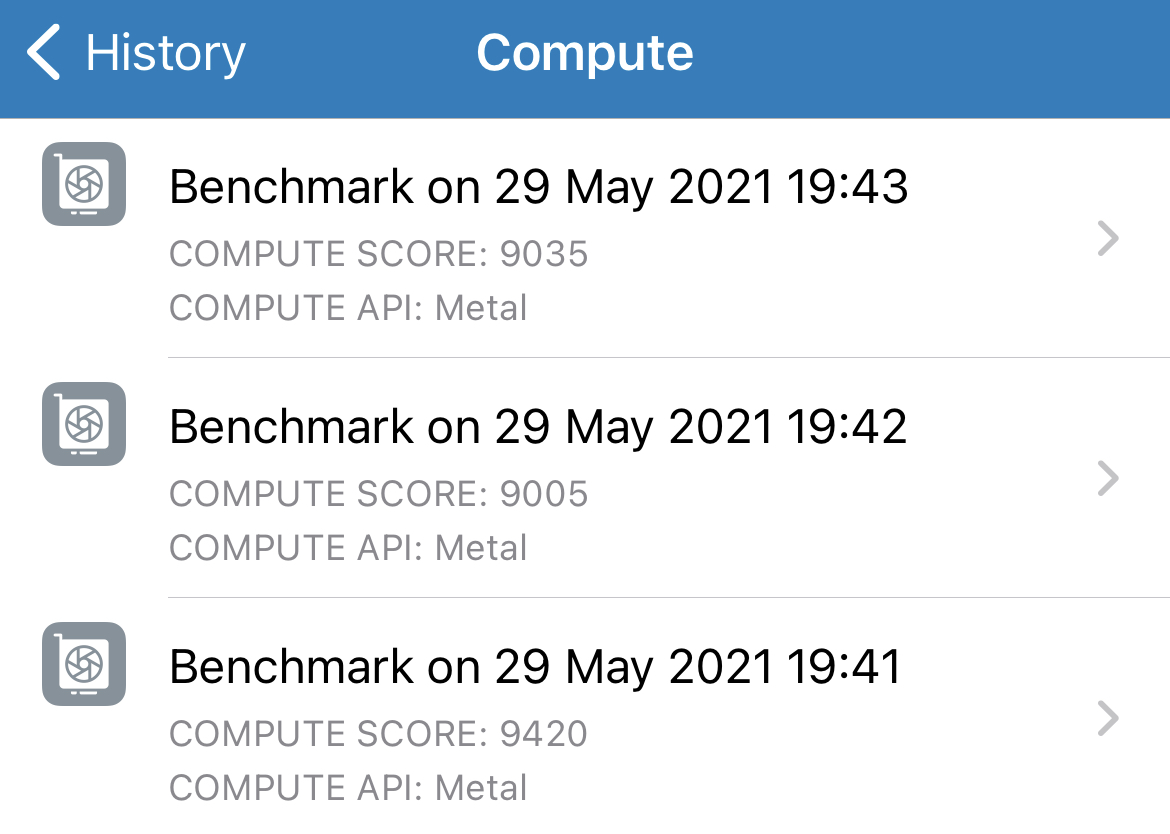
Task: Select the Compute Score 9035 text
Action: click(378, 254)
